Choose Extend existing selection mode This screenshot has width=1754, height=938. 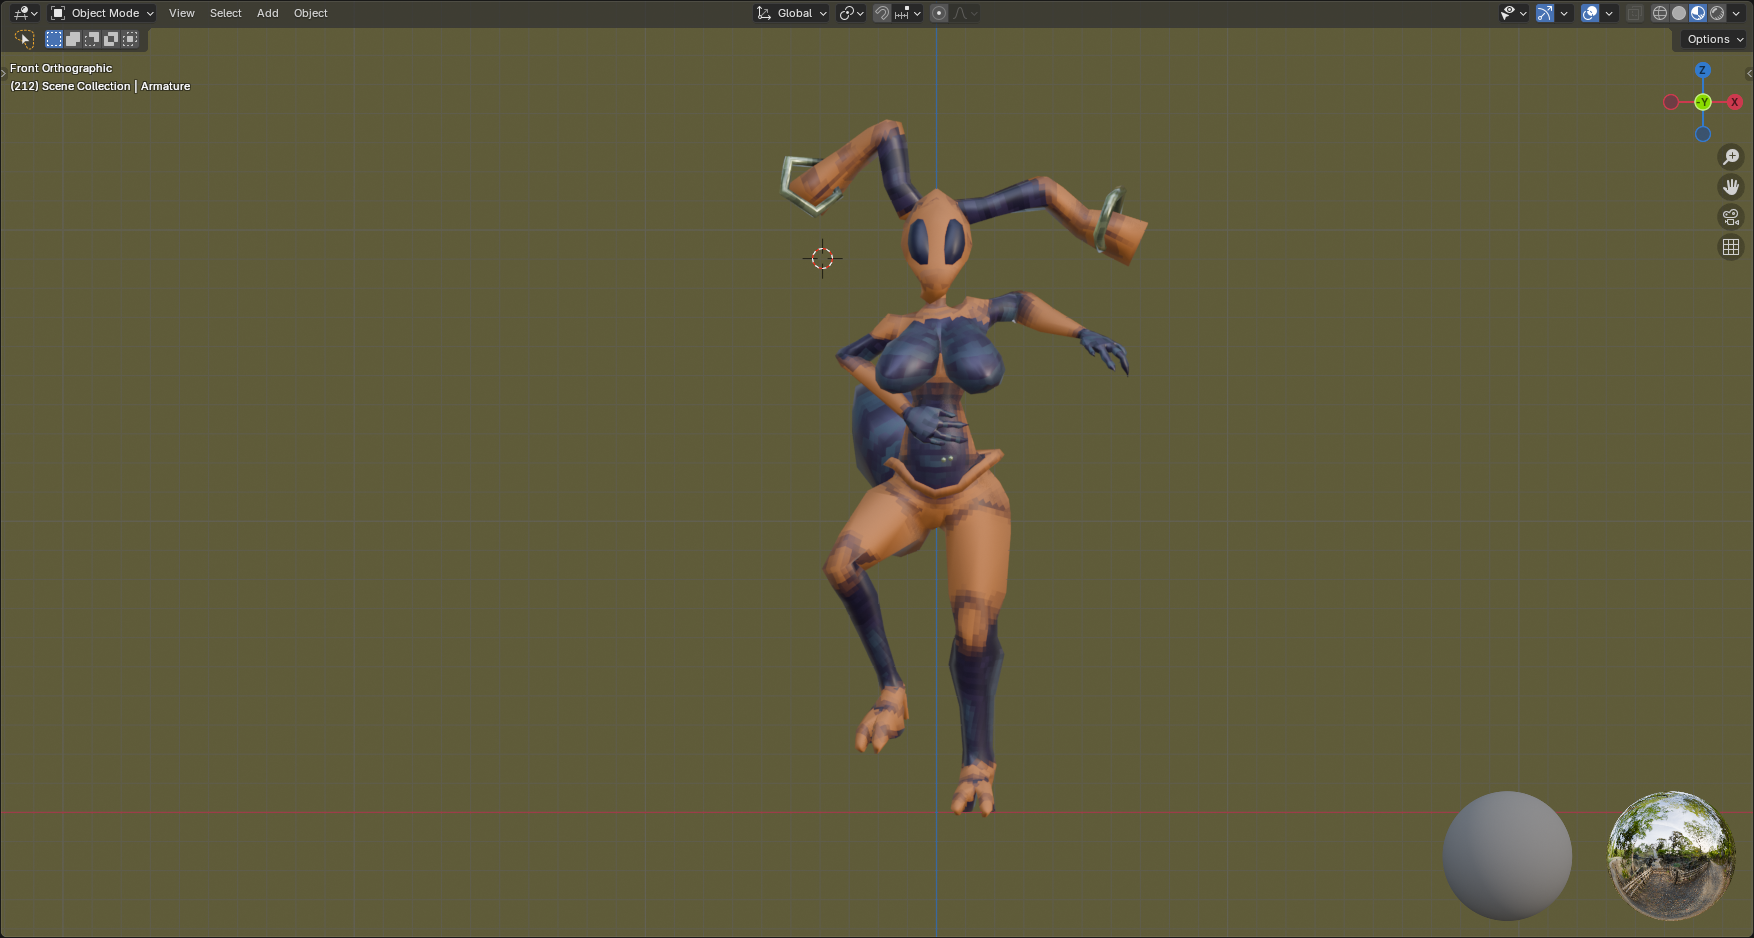73,39
